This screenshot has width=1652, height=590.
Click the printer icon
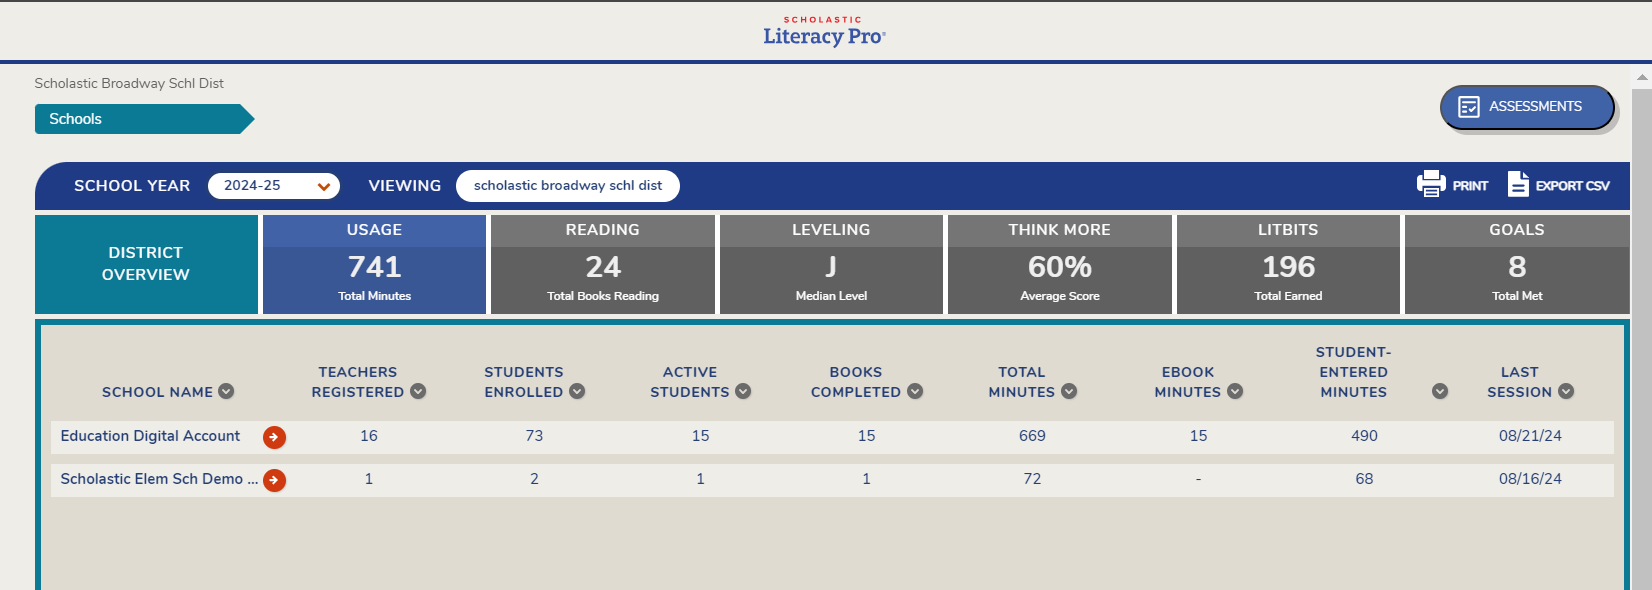click(1431, 184)
